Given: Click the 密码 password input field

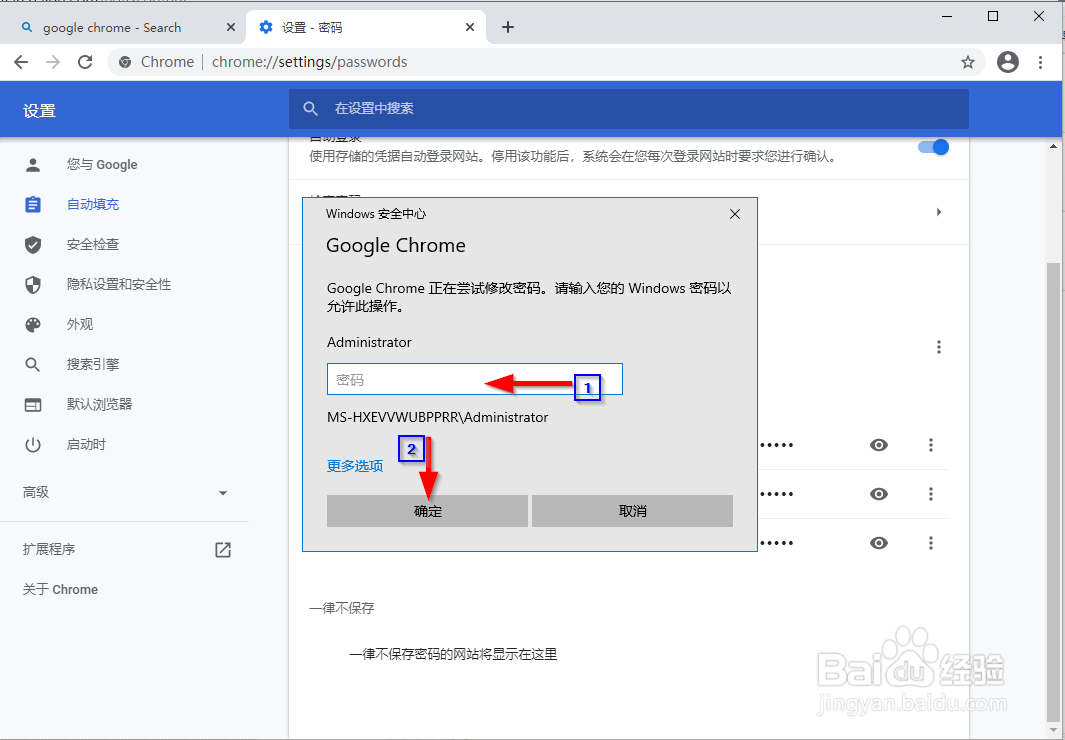Looking at the screenshot, I should coord(475,380).
